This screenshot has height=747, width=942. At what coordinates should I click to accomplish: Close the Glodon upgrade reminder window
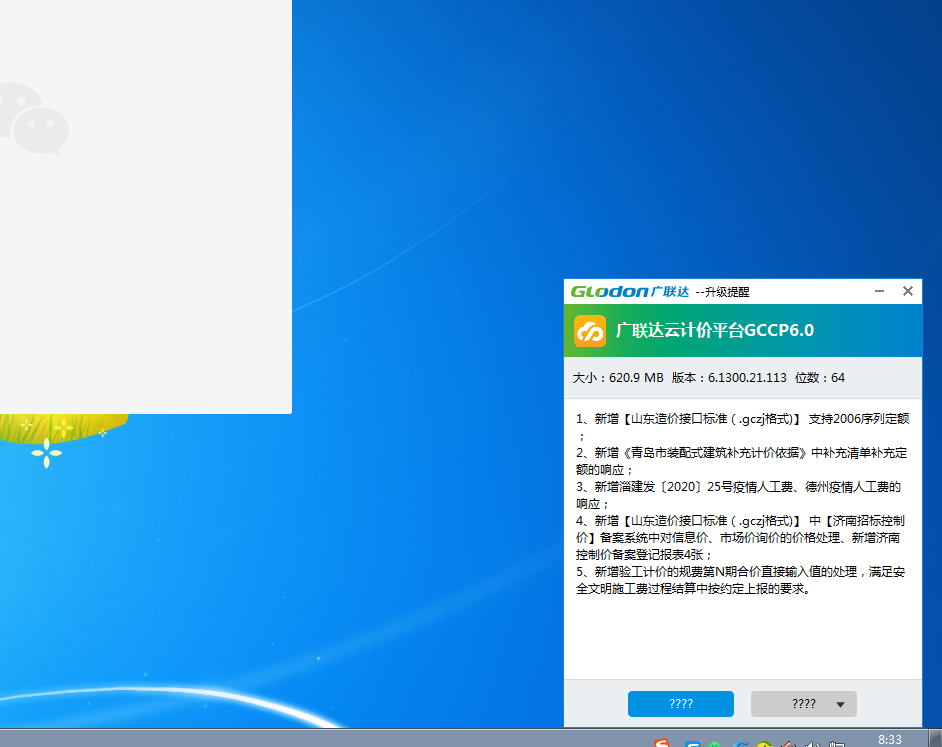coord(908,291)
